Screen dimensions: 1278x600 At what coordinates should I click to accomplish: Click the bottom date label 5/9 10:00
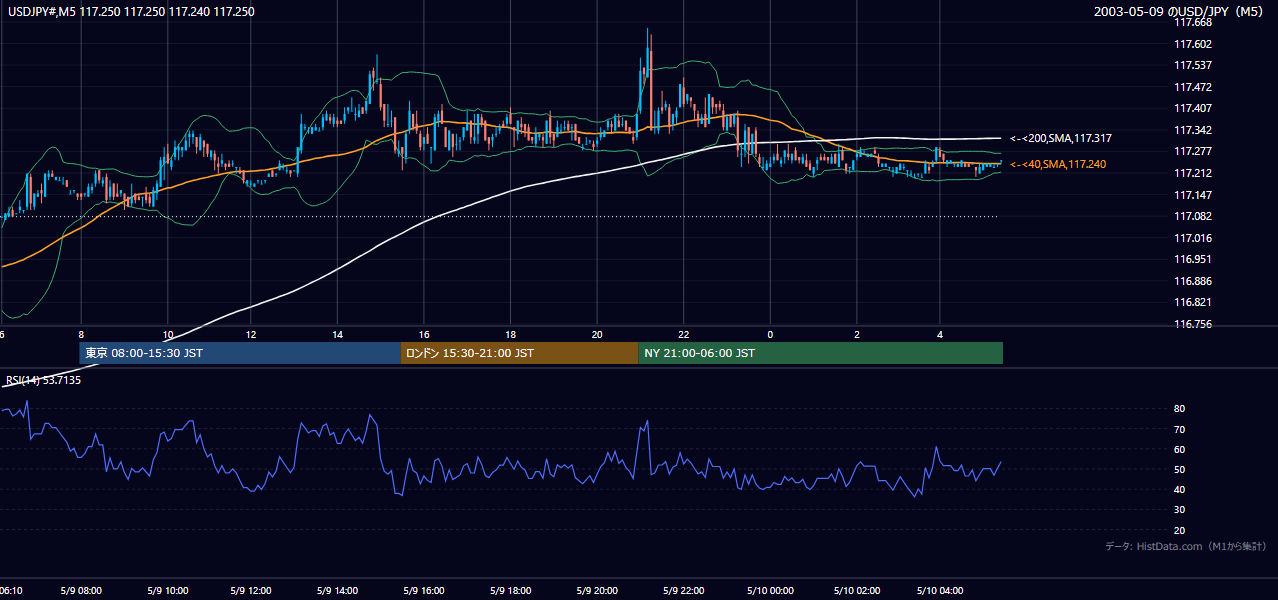click(x=167, y=591)
